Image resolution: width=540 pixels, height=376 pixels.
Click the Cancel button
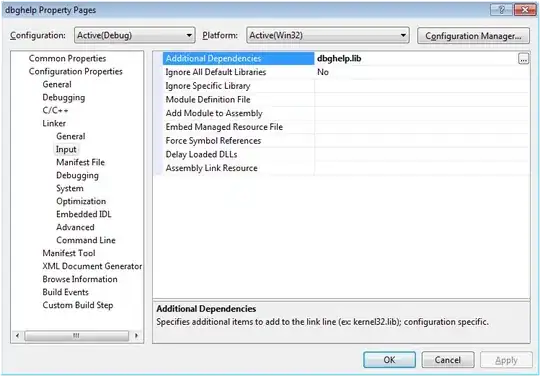[447, 360]
